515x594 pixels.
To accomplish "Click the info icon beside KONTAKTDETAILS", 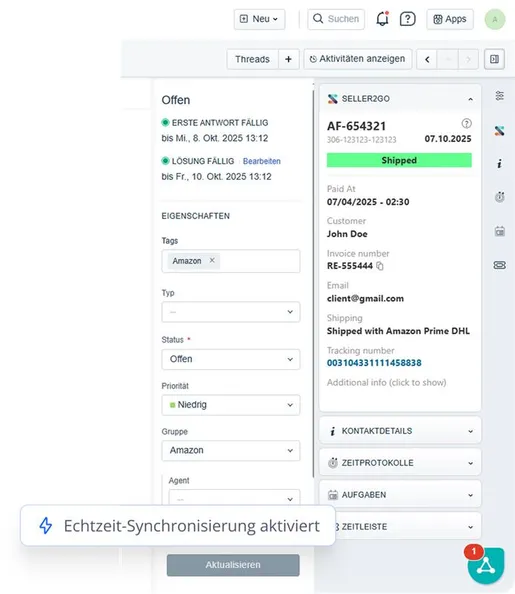I will pos(332,431).
